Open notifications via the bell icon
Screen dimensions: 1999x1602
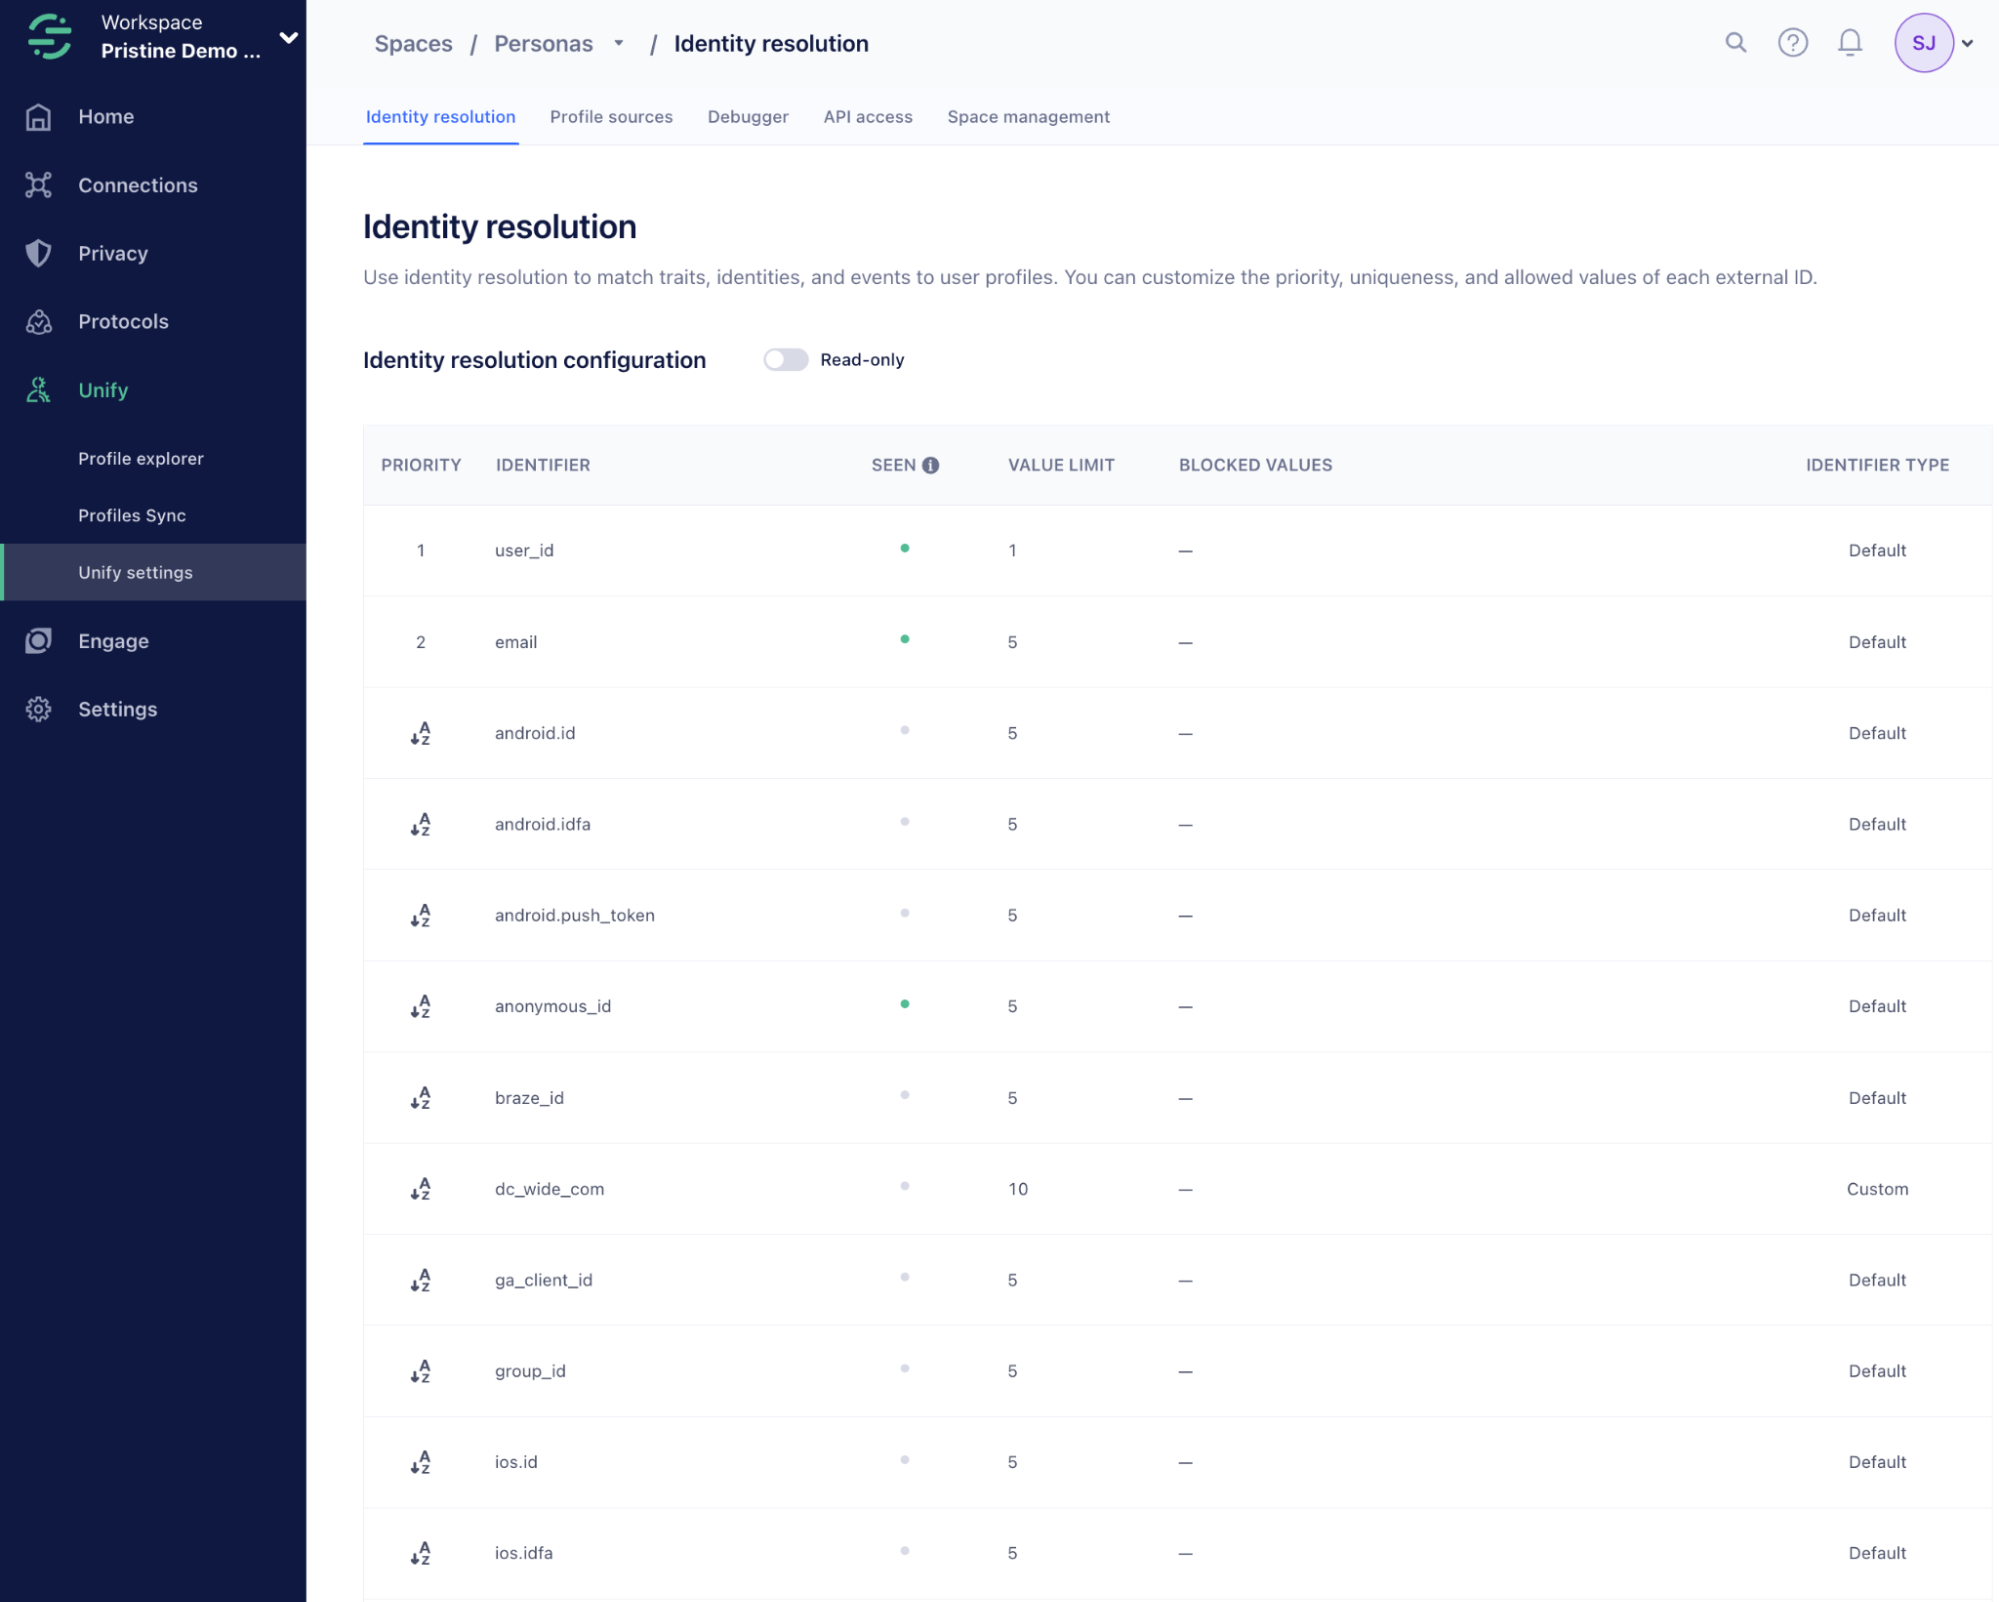point(1850,43)
